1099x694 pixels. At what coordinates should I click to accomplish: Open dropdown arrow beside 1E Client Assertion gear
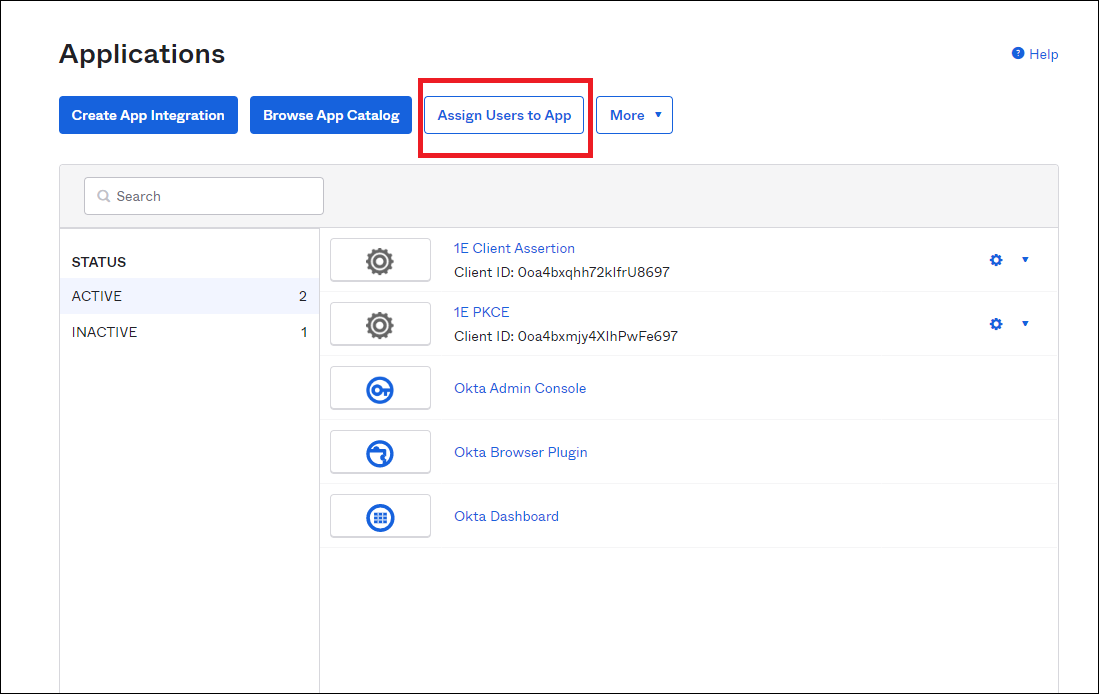(1025, 260)
